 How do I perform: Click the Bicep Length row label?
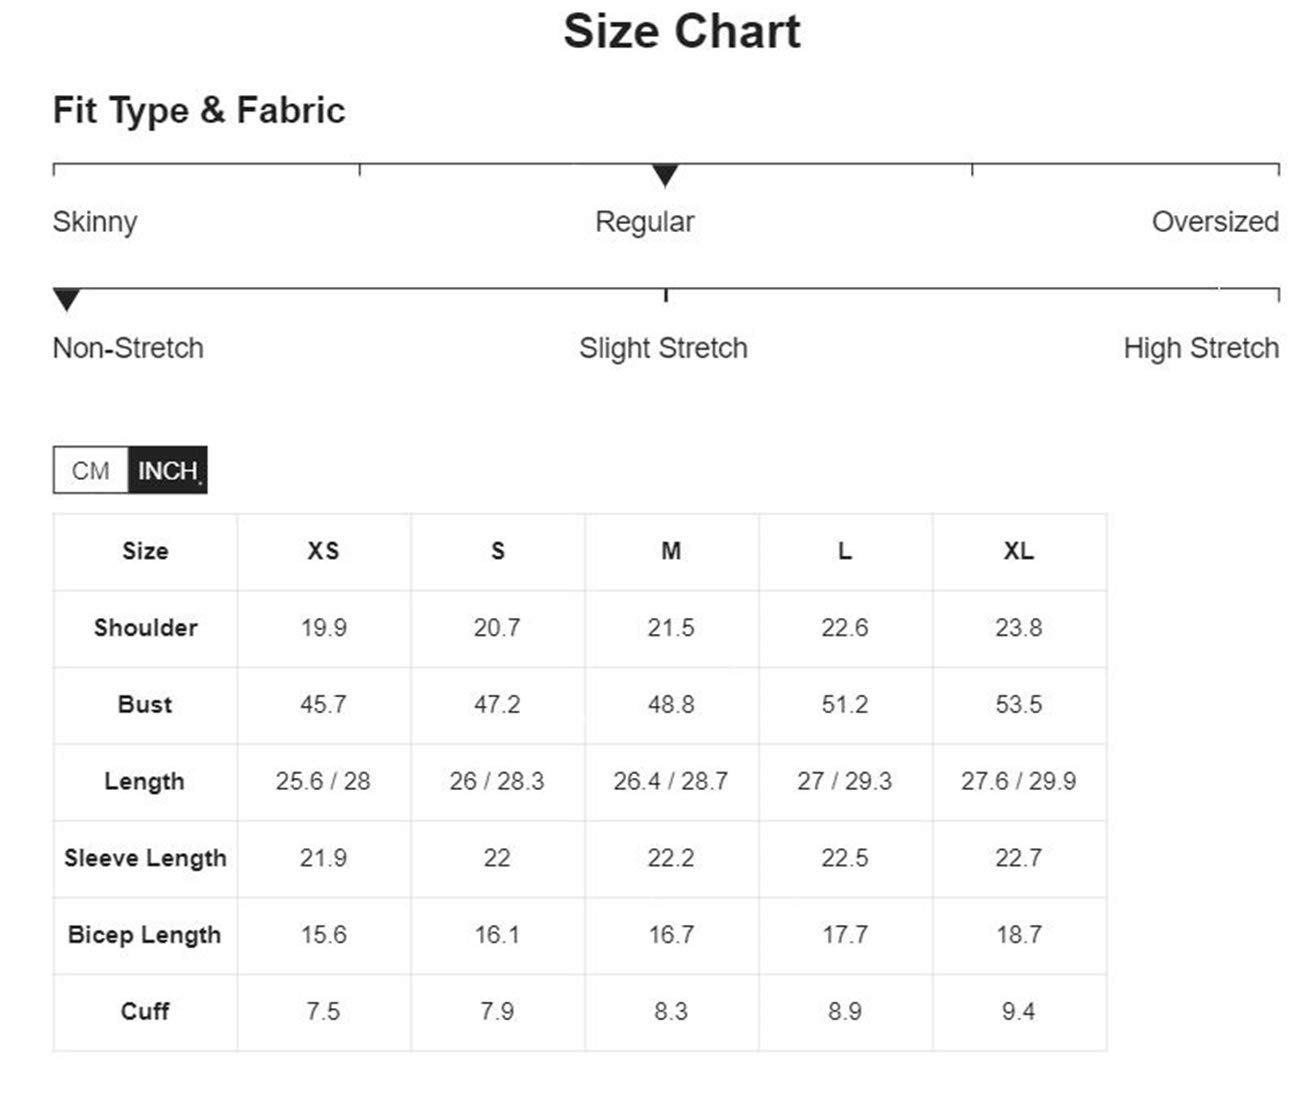145,935
